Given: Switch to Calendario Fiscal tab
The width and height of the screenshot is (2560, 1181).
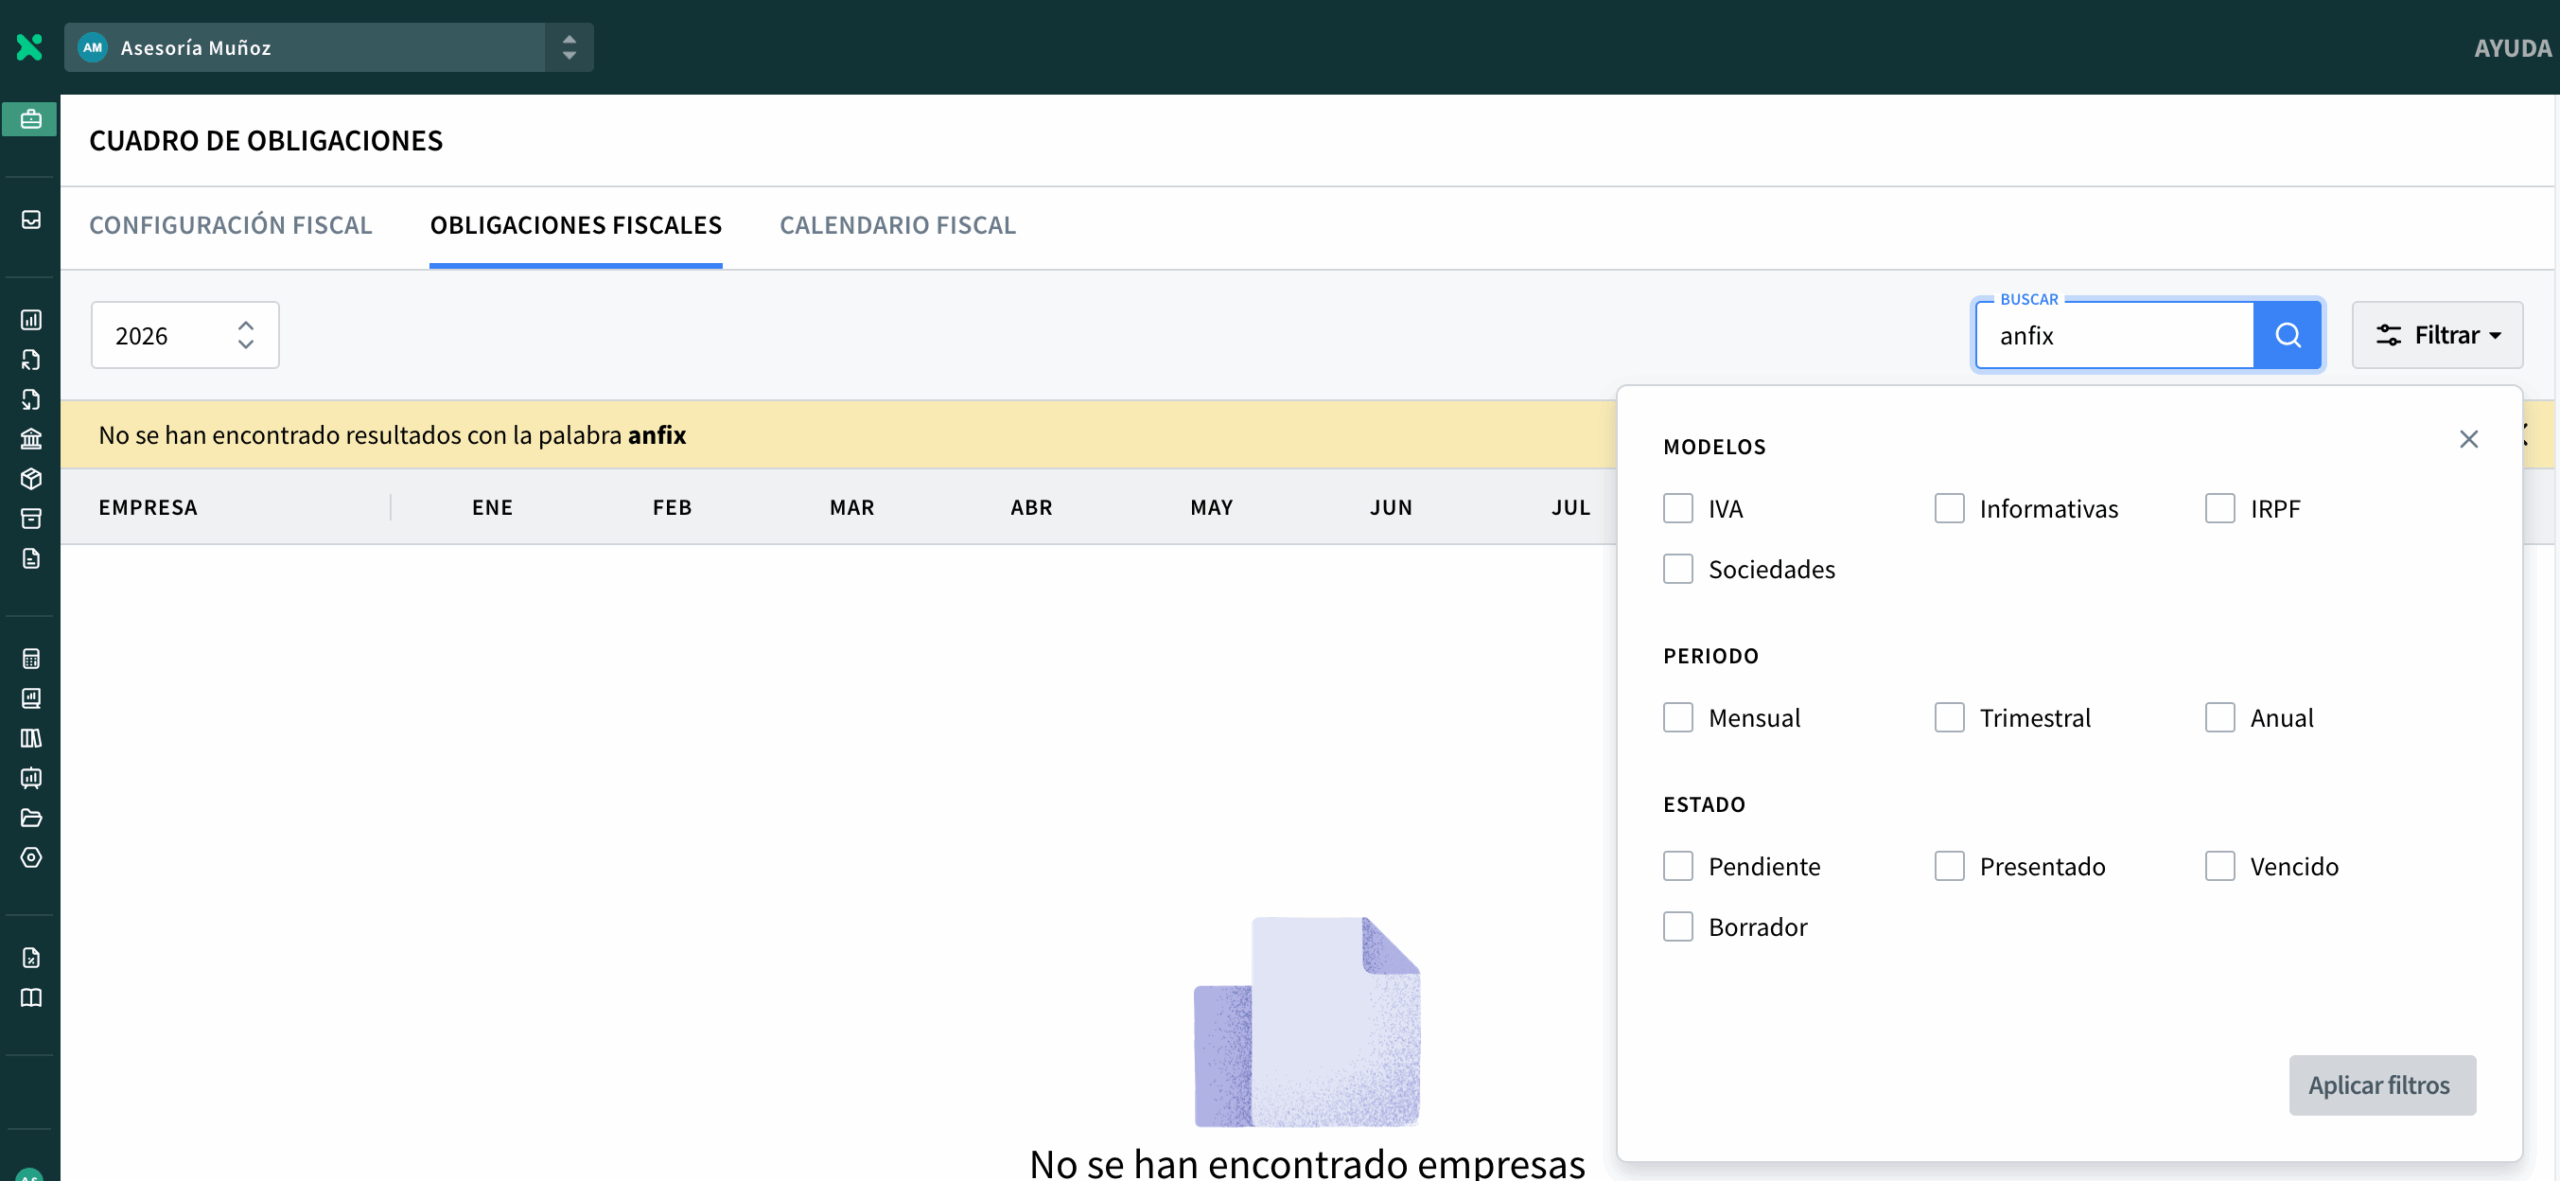Looking at the screenshot, I should tap(897, 225).
